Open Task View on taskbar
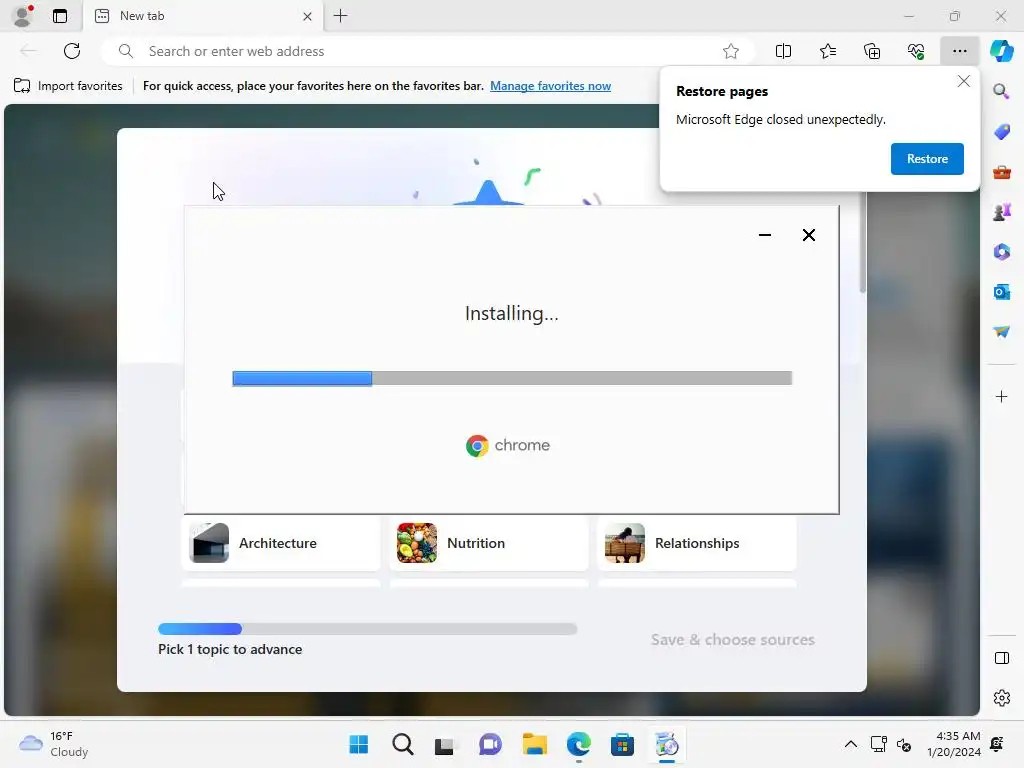Screen dimensions: 1024x768 (445, 744)
